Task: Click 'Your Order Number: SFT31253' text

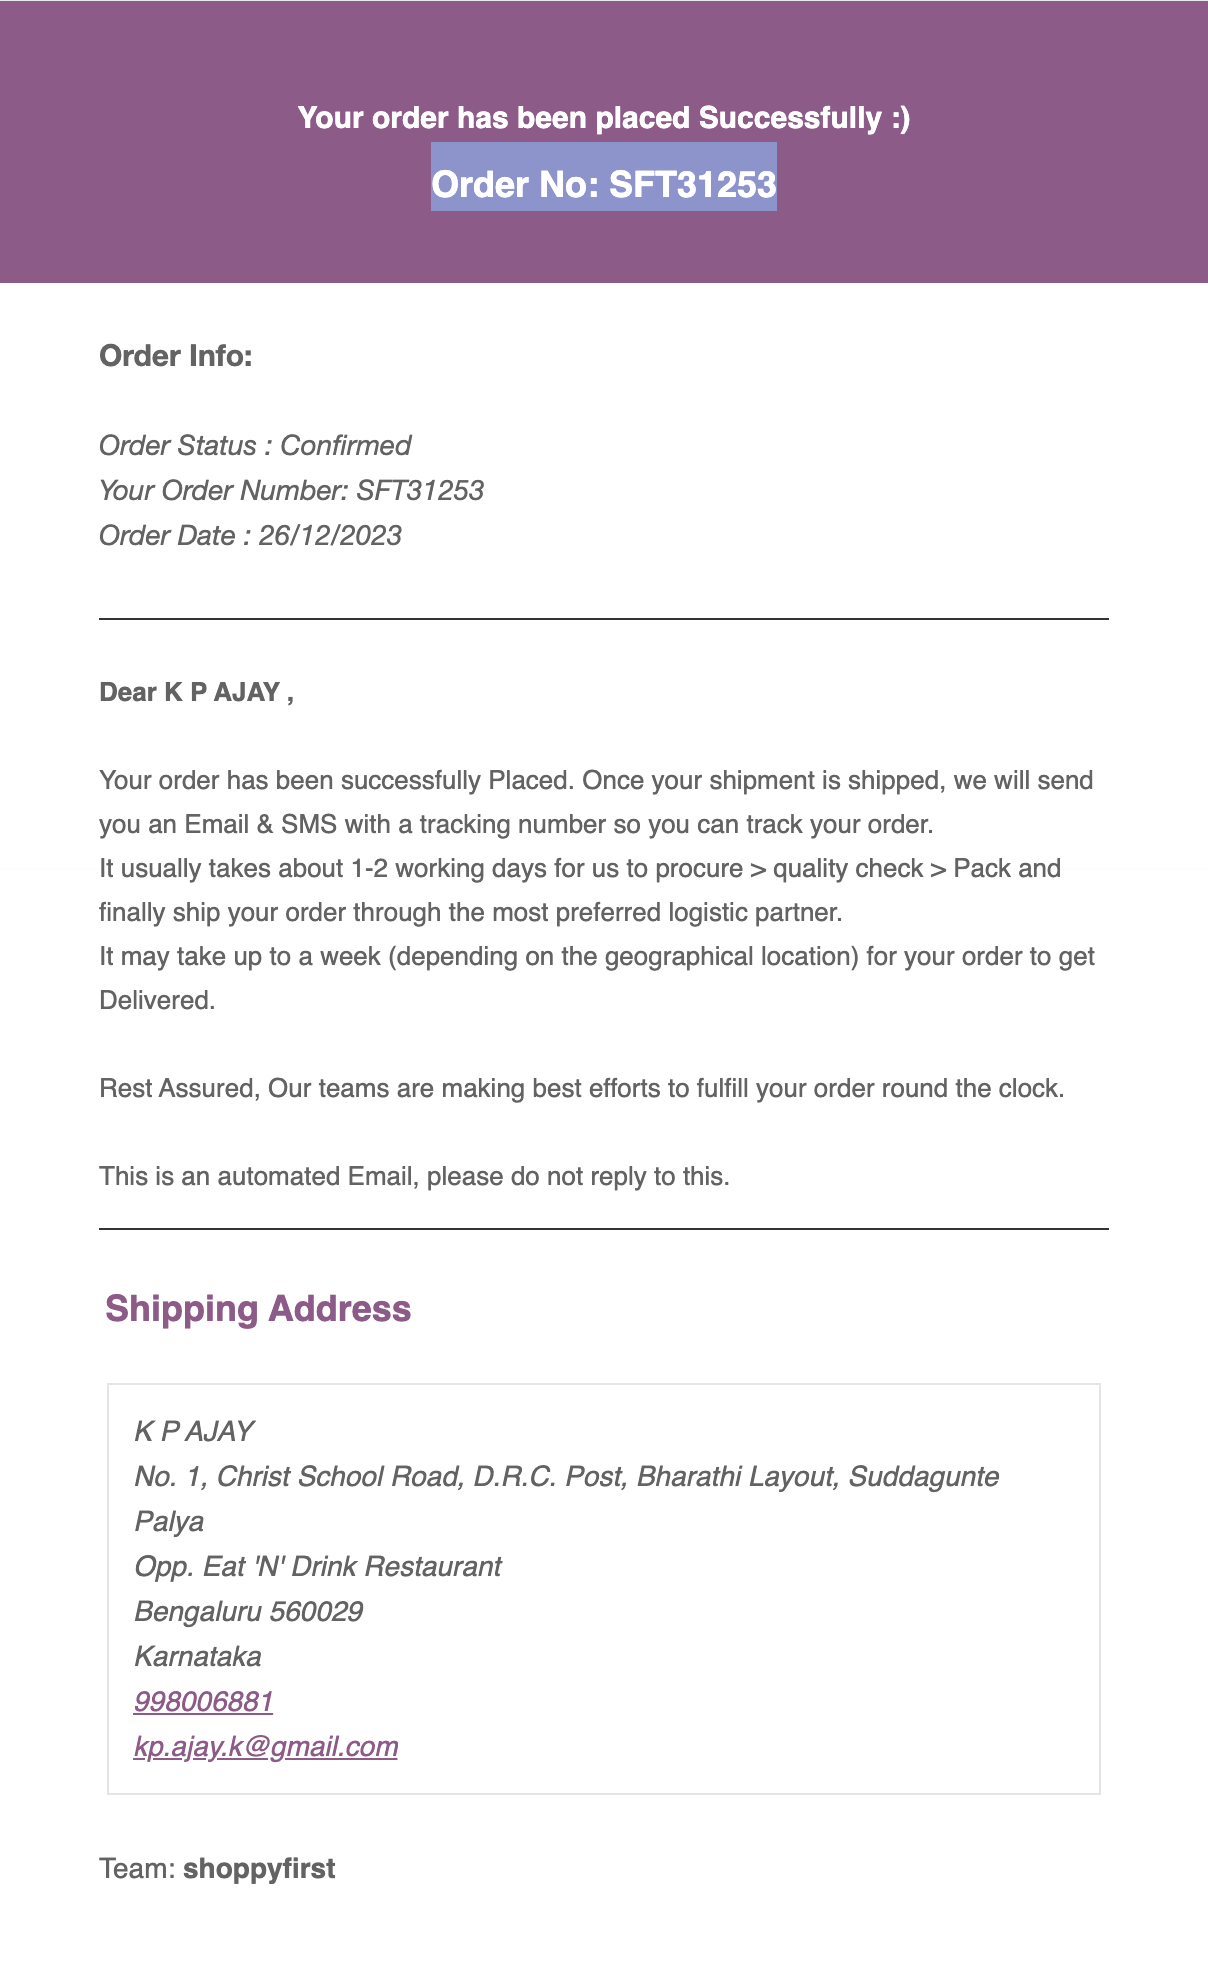Action: pos(291,490)
